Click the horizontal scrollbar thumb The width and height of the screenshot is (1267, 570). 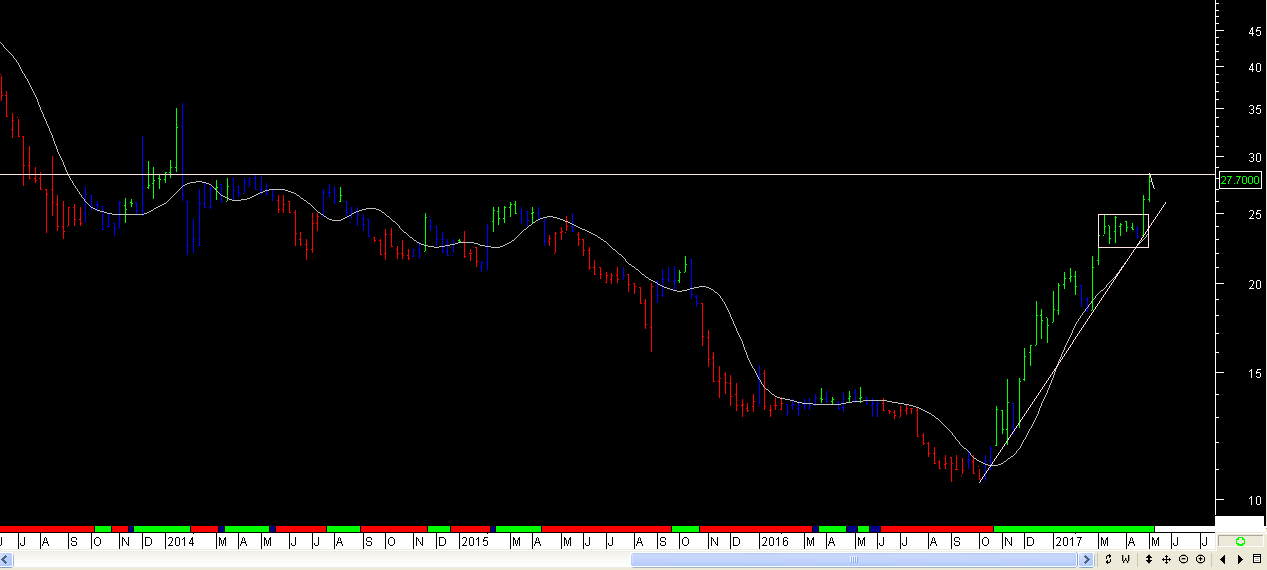click(854, 559)
